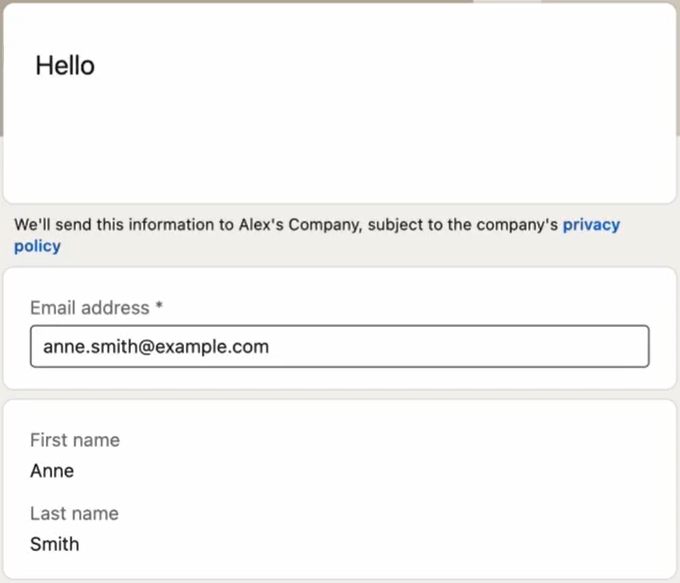This screenshot has width=680, height=583.
Task: Click the Email address input field
Action: coord(339,347)
